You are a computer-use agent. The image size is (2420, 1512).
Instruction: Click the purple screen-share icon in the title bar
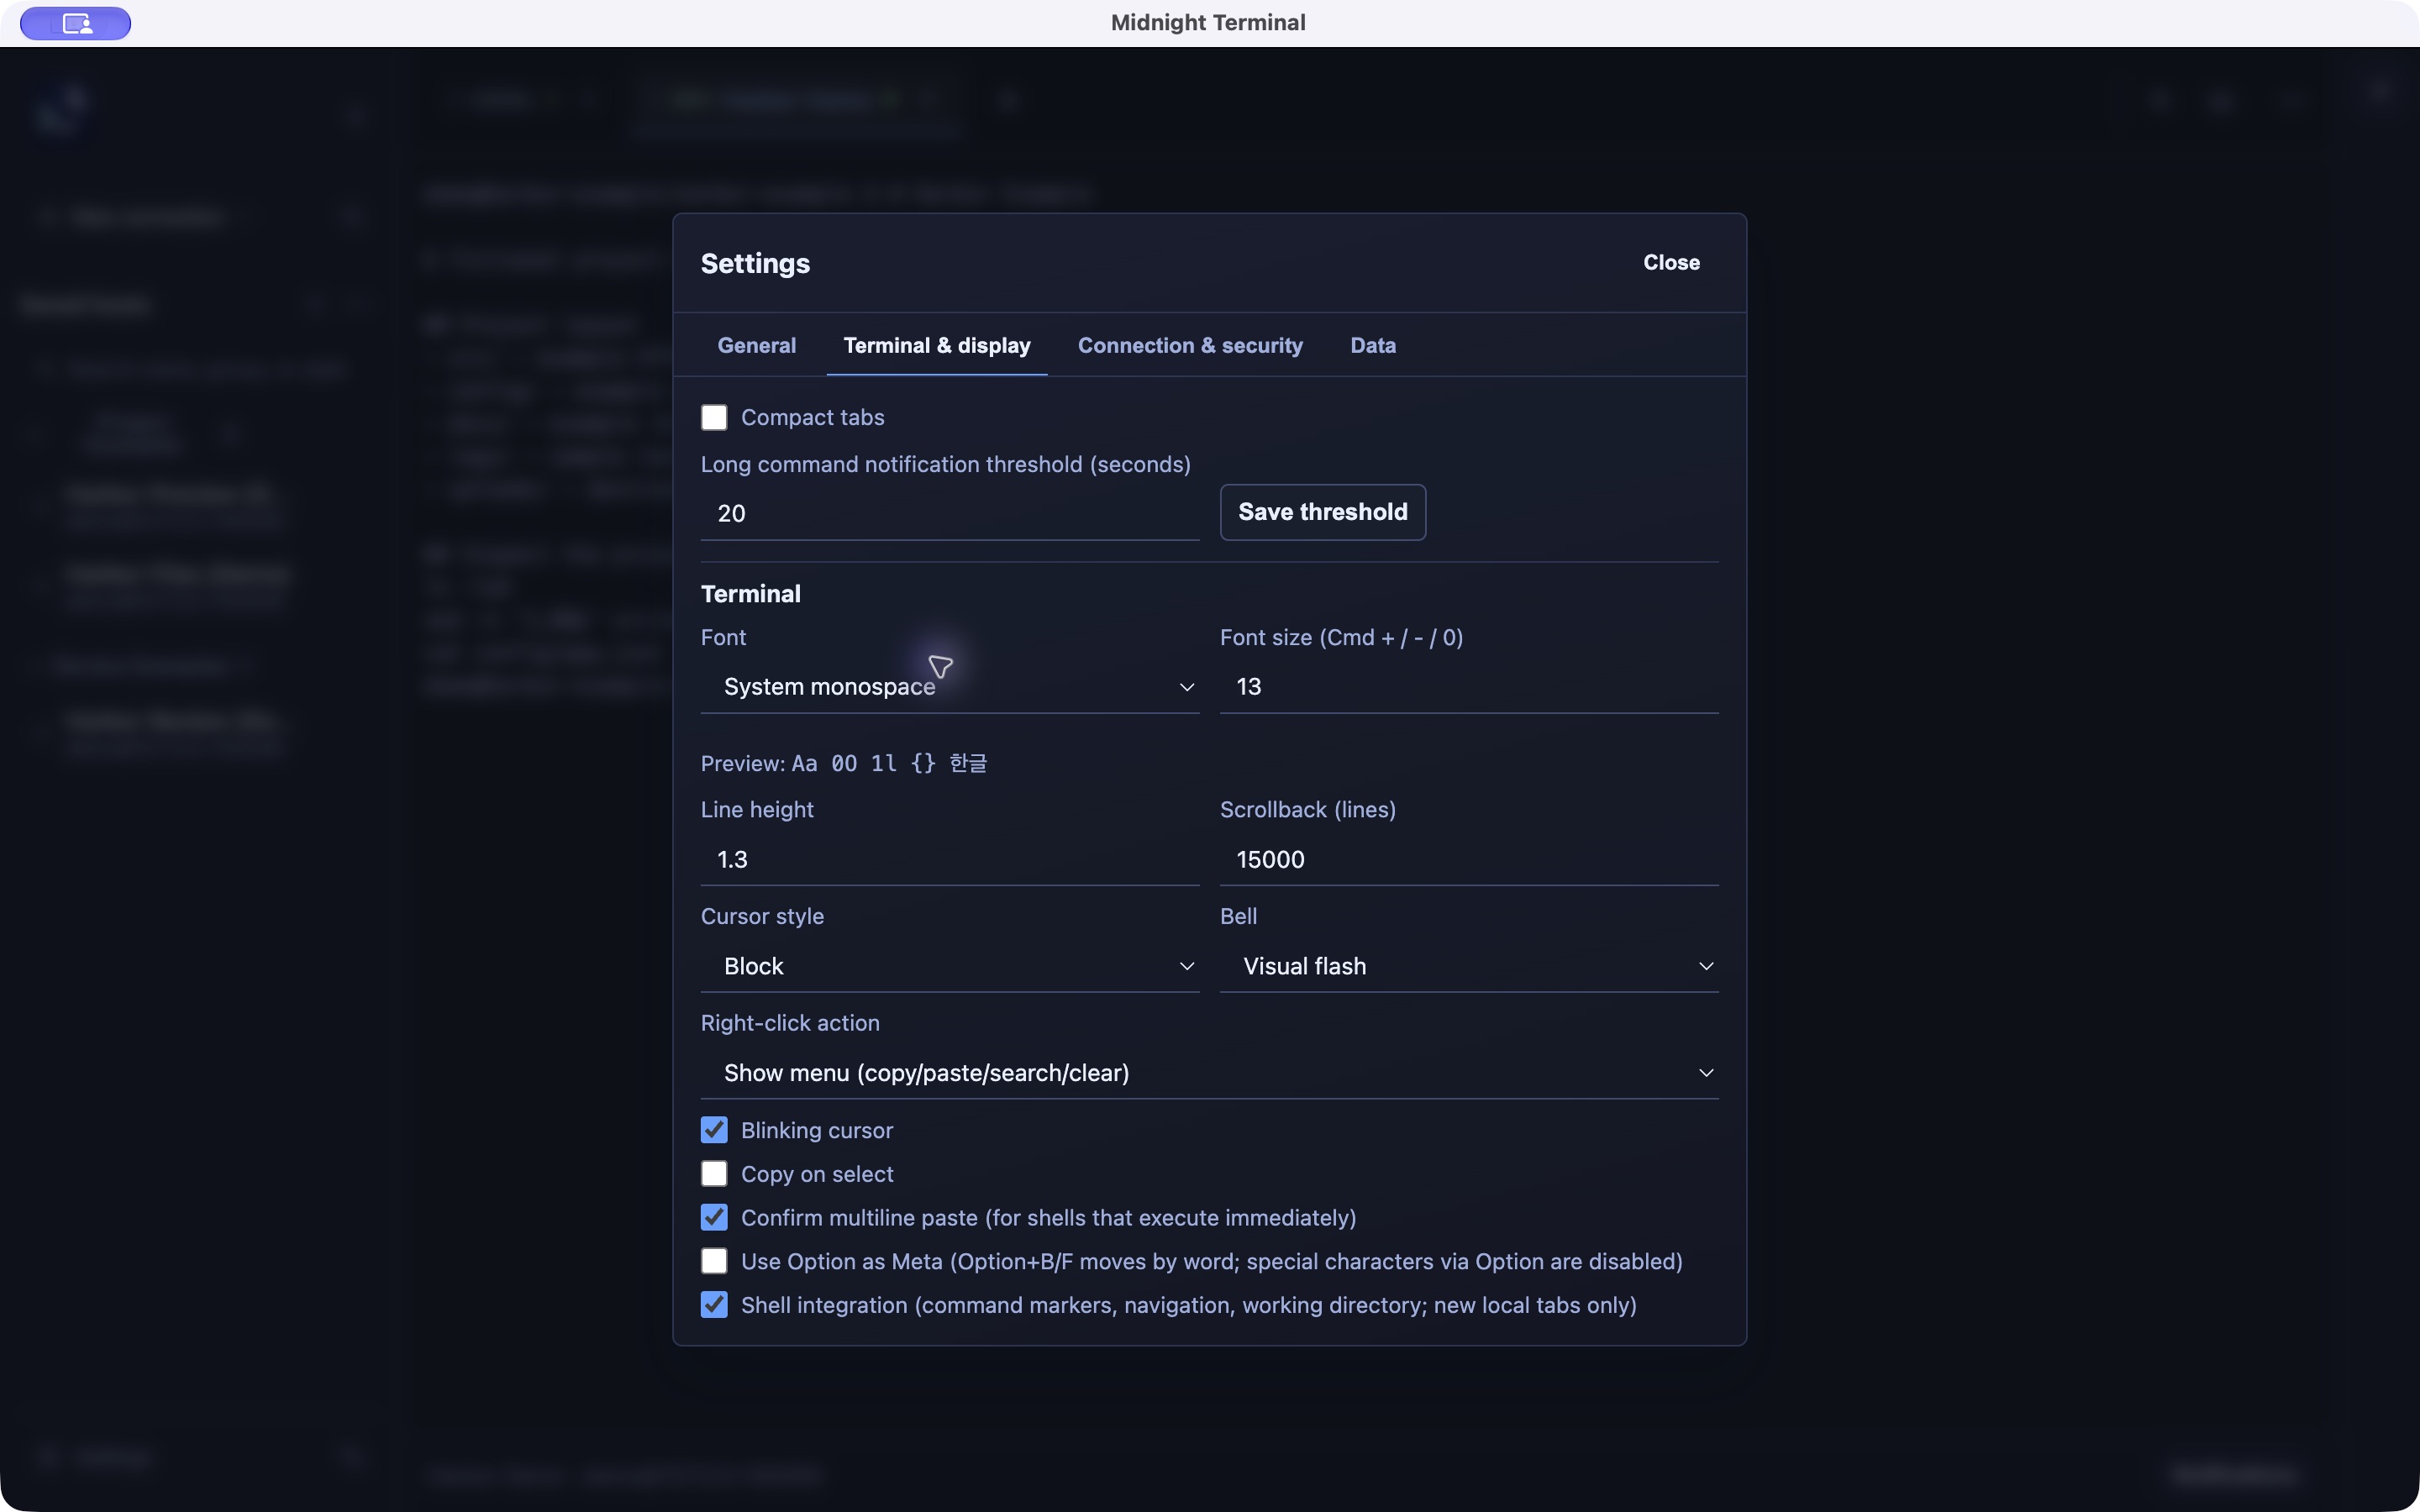pos(76,23)
